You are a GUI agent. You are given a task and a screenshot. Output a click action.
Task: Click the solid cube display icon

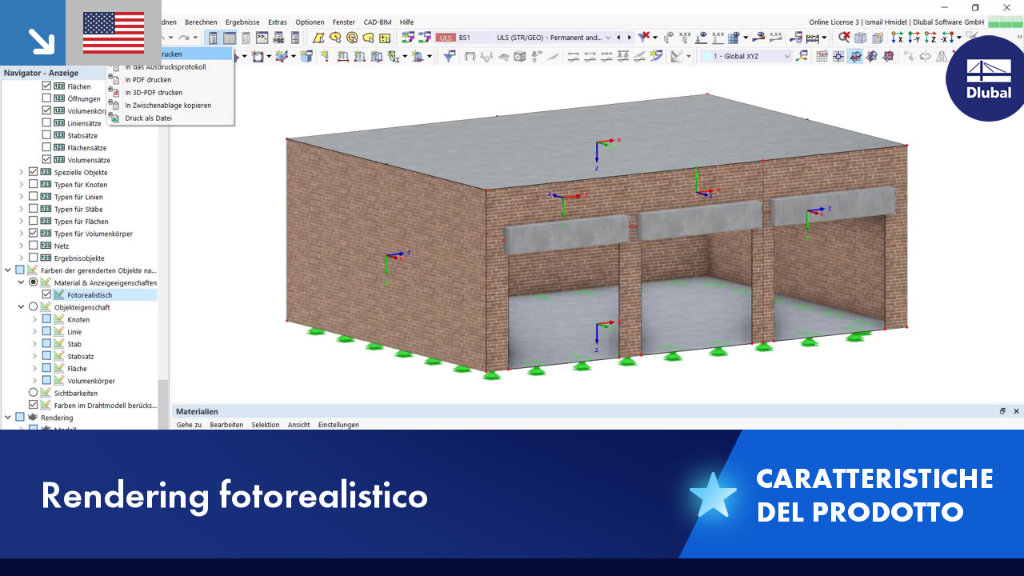[x=861, y=38]
